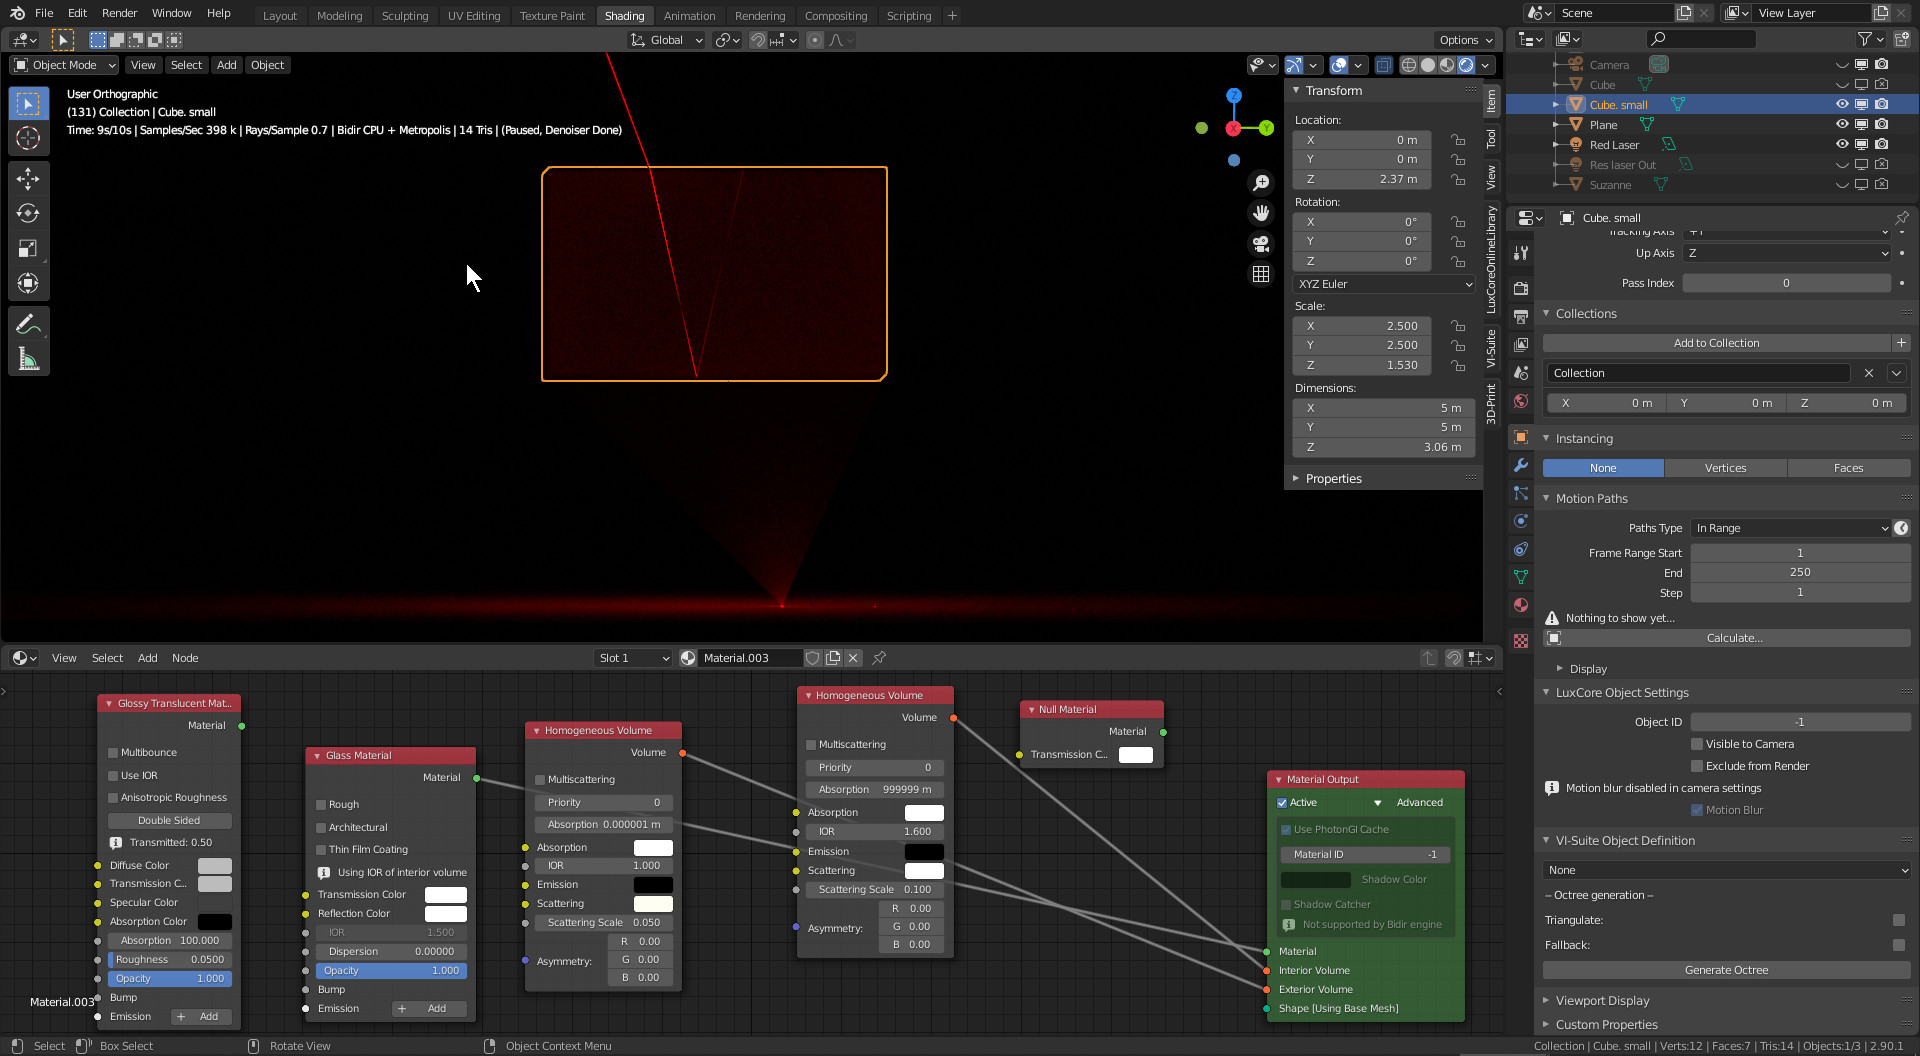
Task: Click the Generate Octree button
Action: (x=1726, y=970)
